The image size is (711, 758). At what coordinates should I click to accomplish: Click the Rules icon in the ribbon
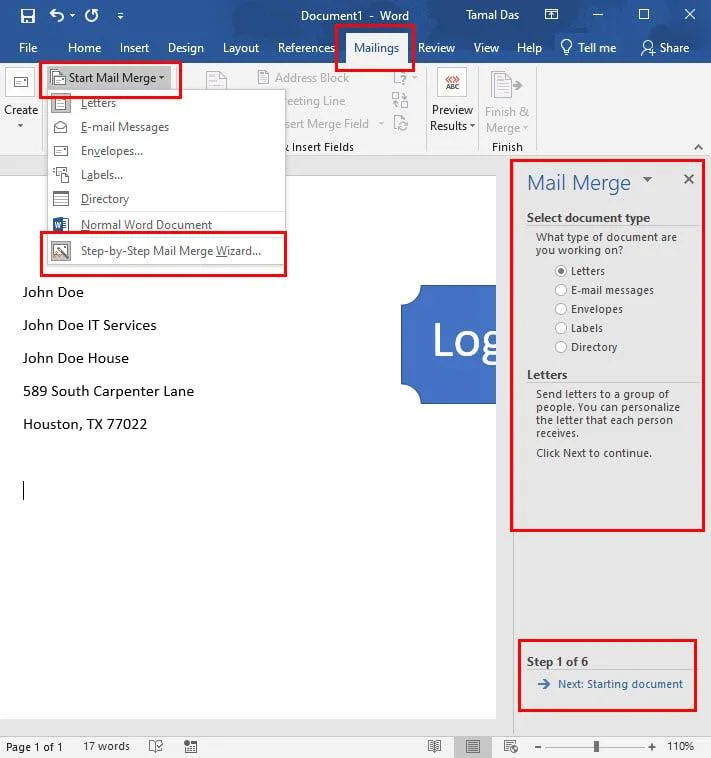tap(405, 78)
